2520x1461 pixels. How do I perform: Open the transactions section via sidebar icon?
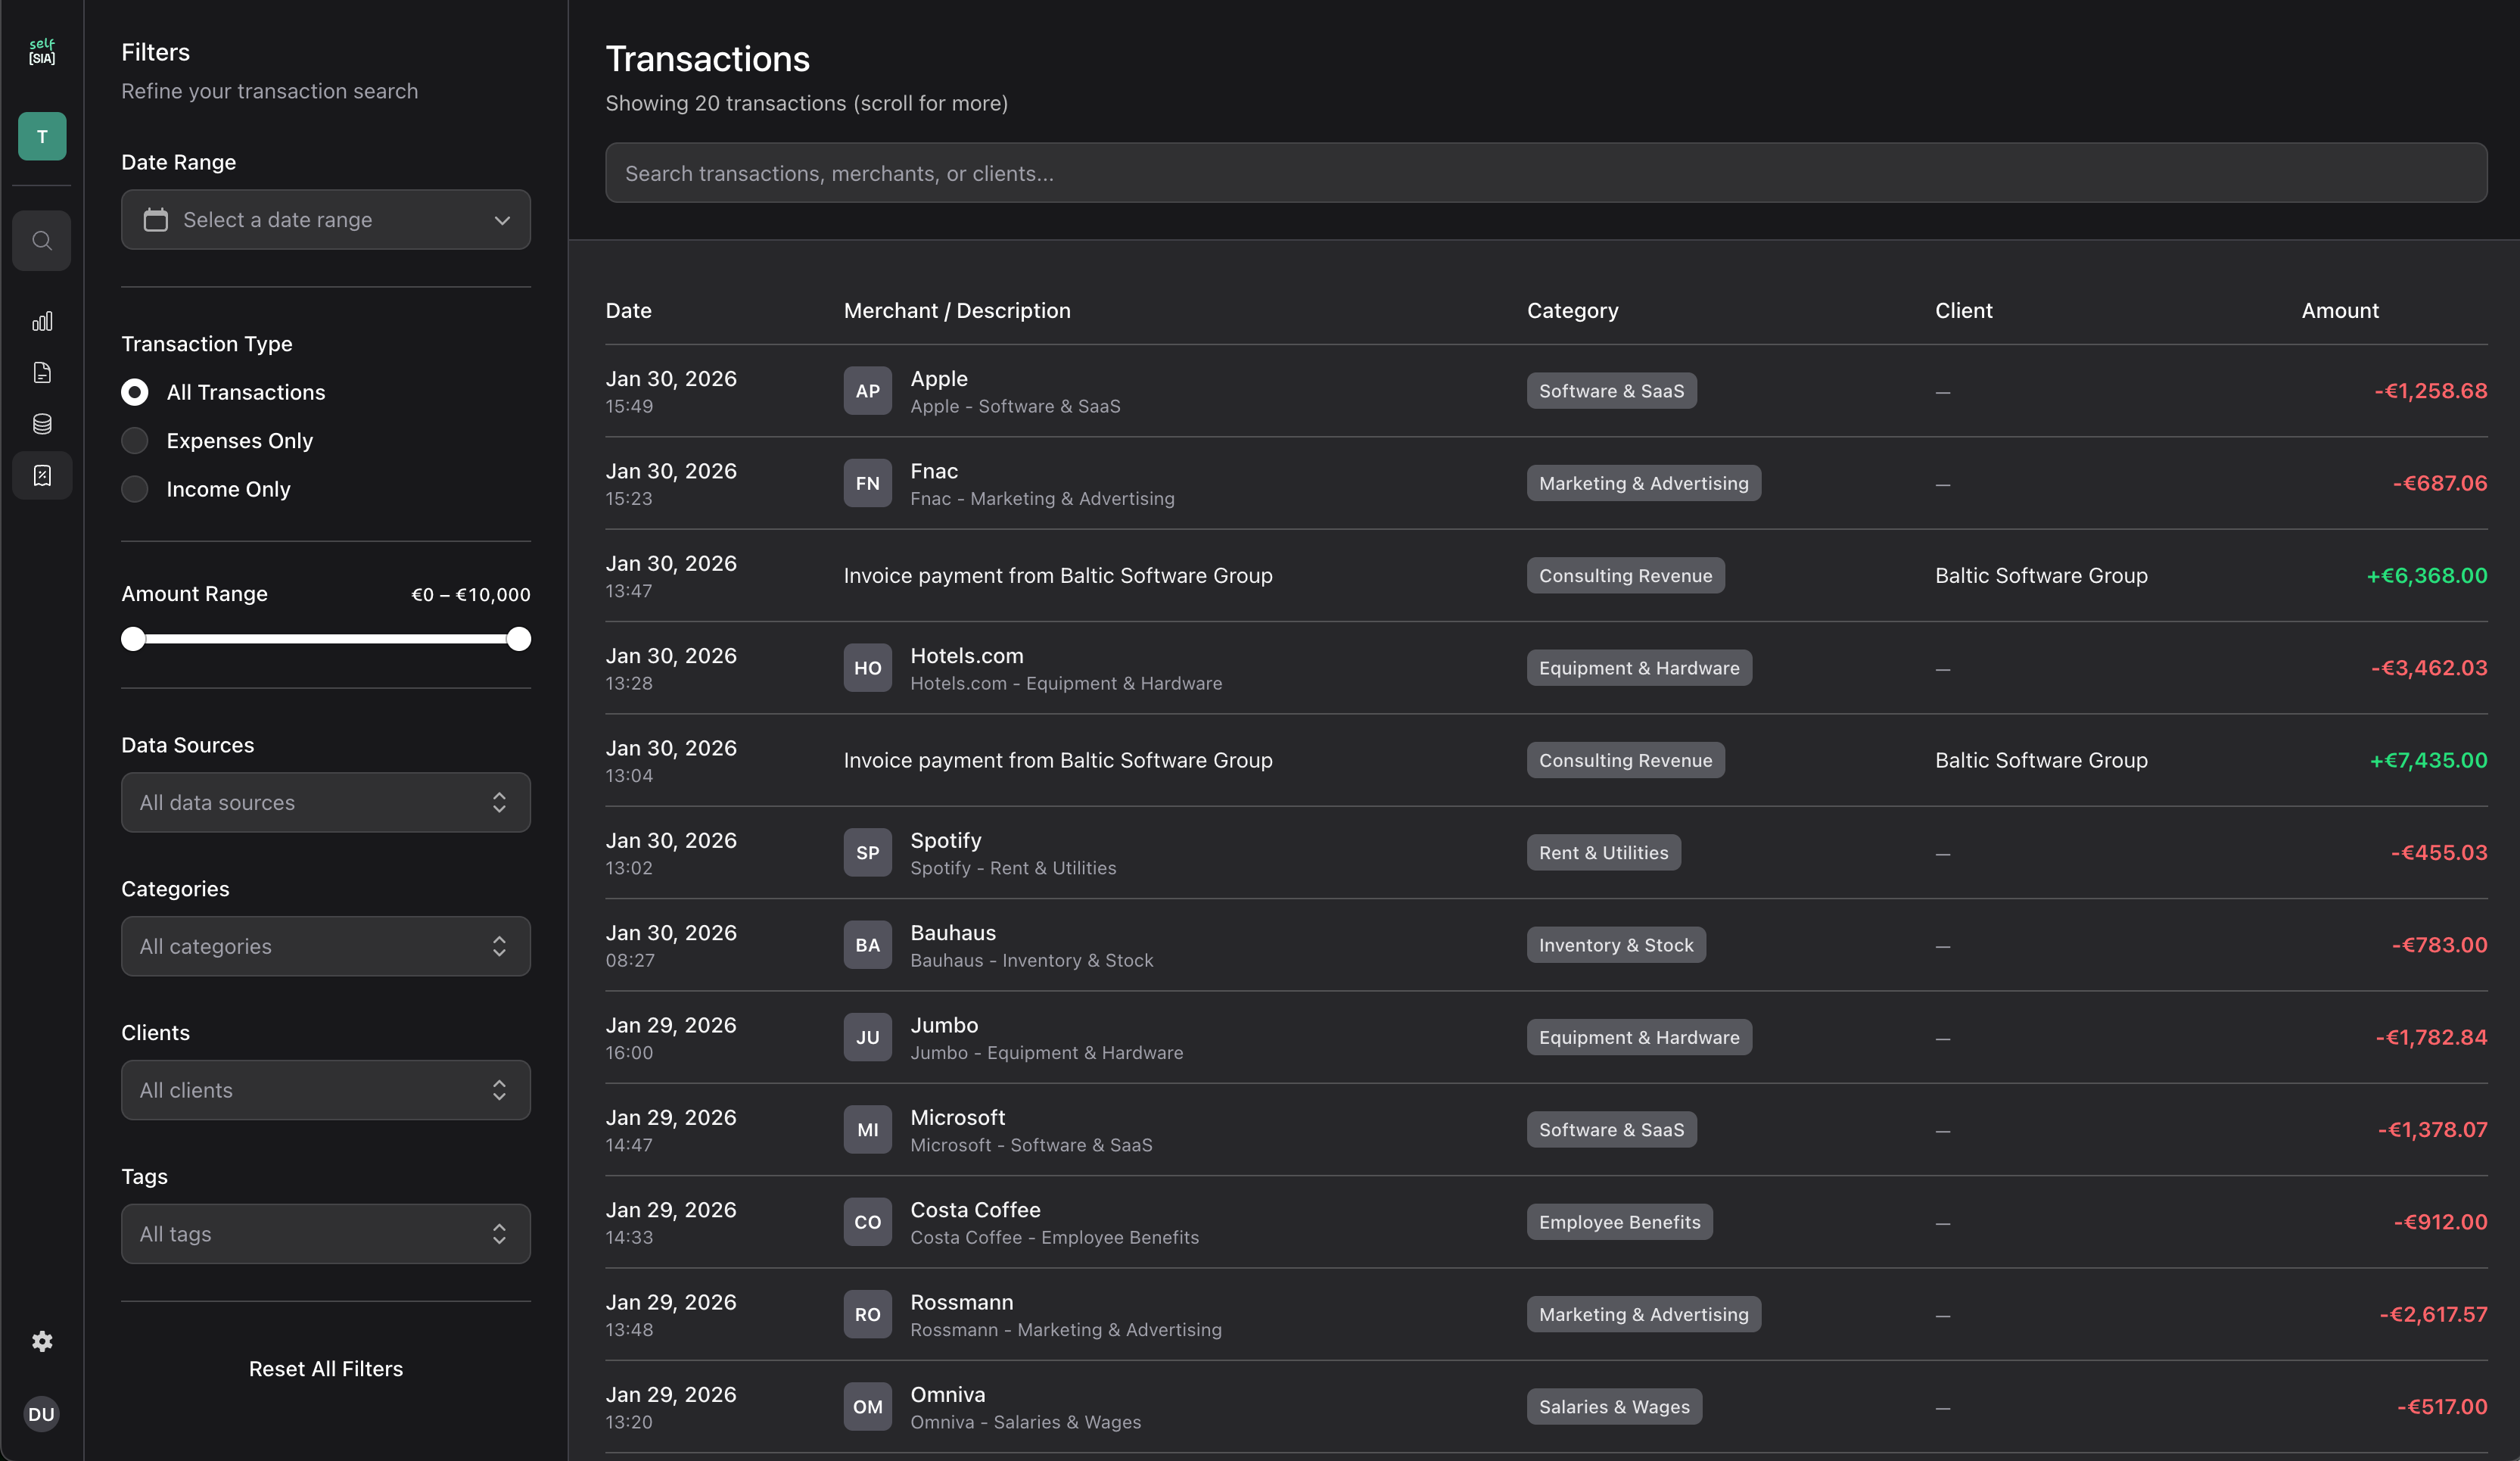coord(41,475)
